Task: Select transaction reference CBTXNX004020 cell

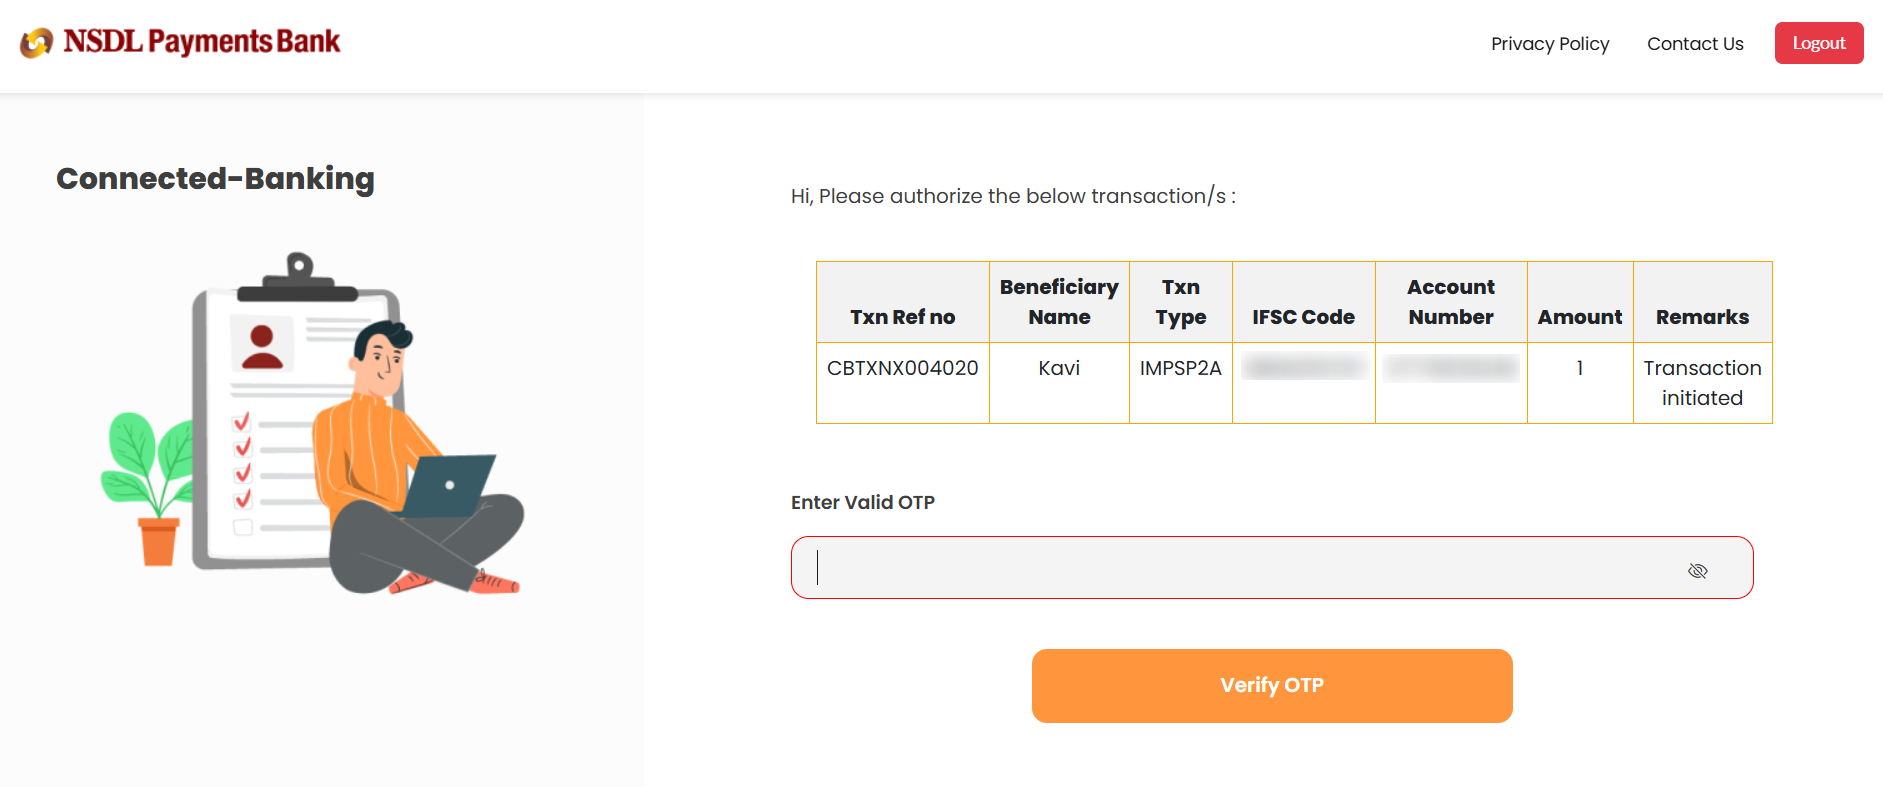Action: [902, 368]
